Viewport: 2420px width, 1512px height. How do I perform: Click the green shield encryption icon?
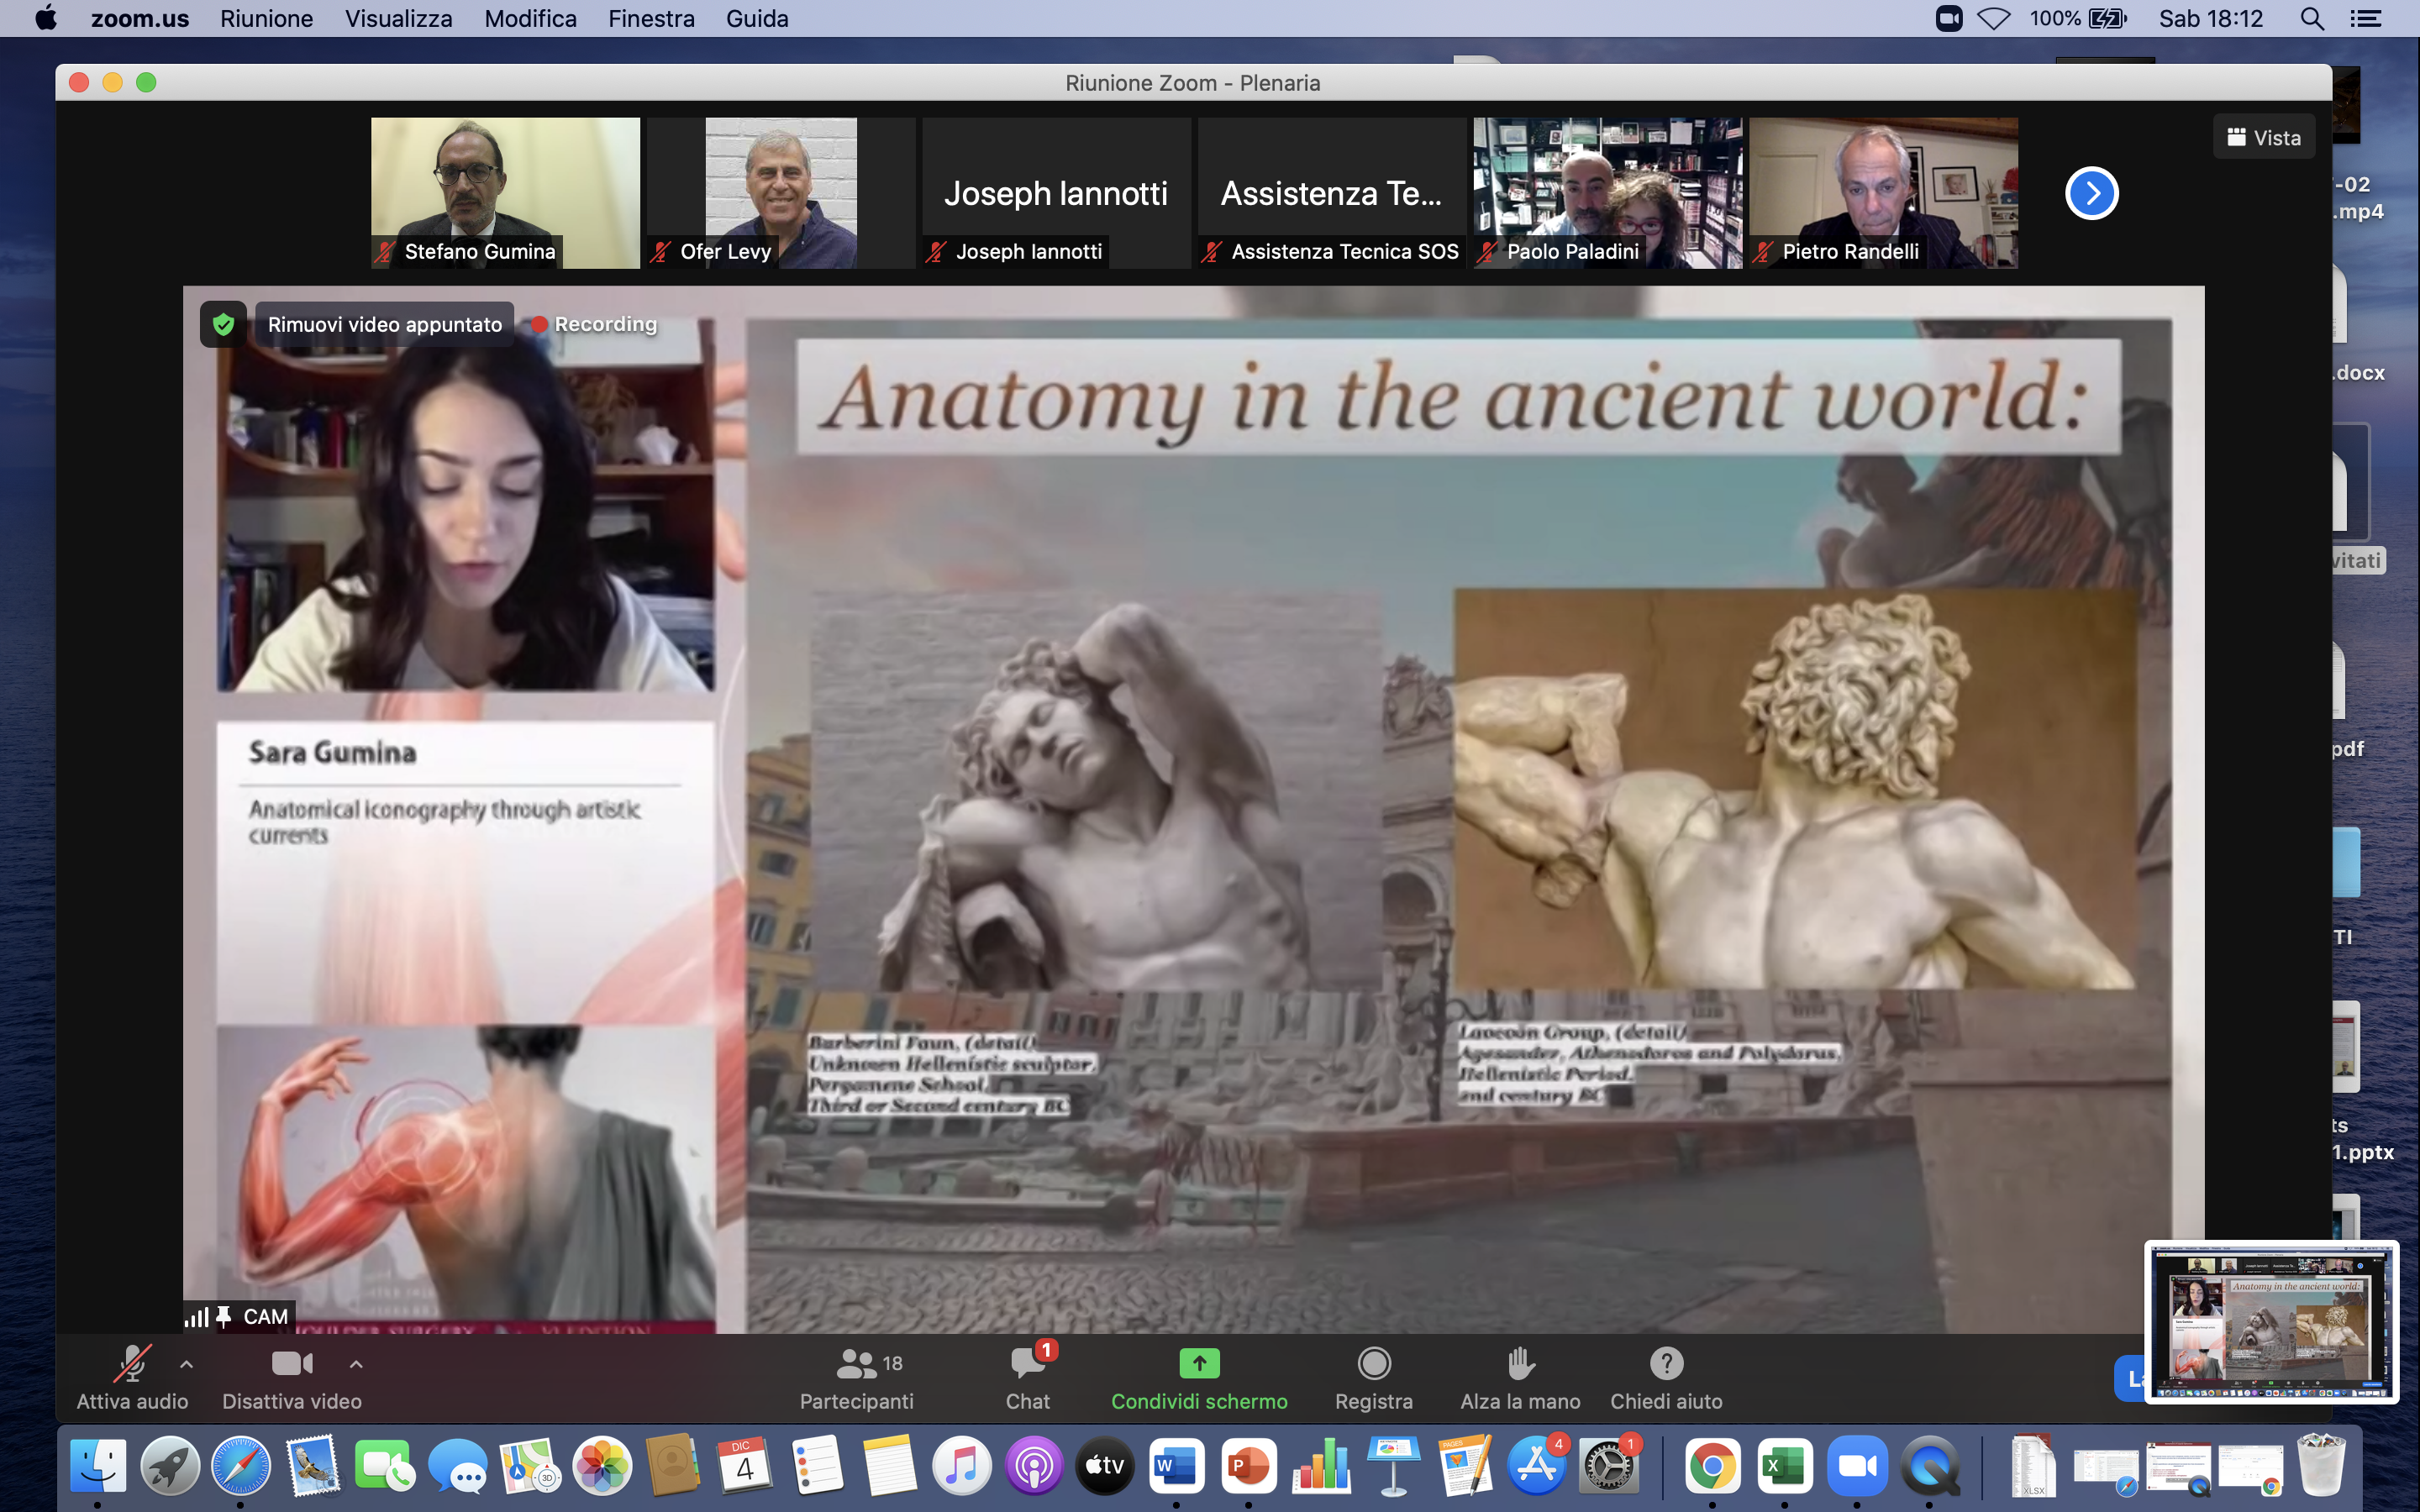coord(223,324)
